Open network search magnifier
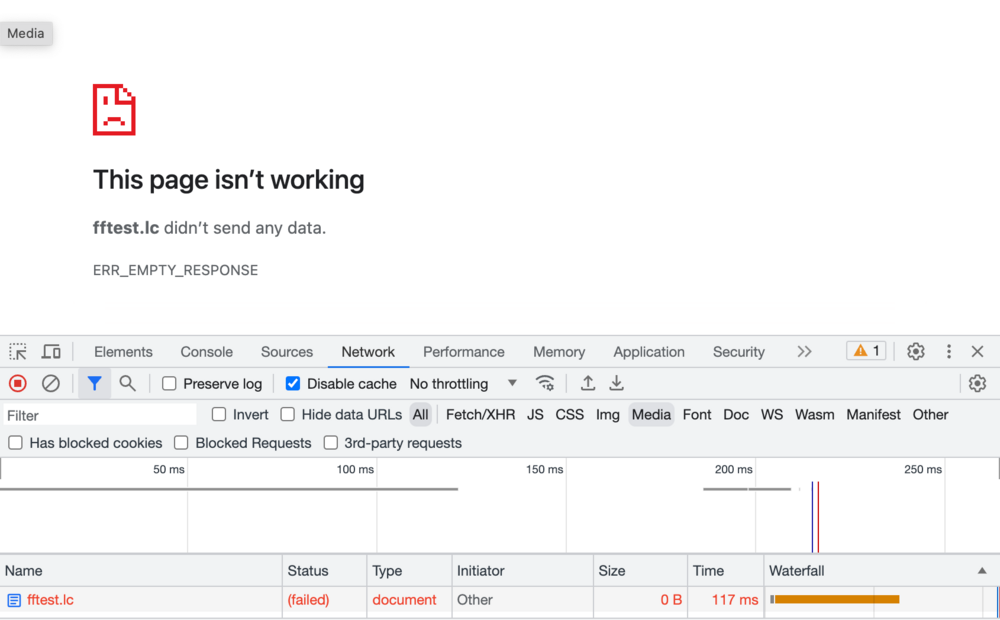The width and height of the screenshot is (1000, 620). click(127, 384)
